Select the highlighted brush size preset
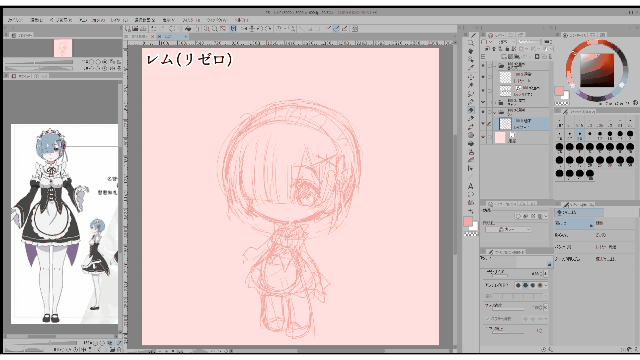The image size is (640, 360). 580,135
